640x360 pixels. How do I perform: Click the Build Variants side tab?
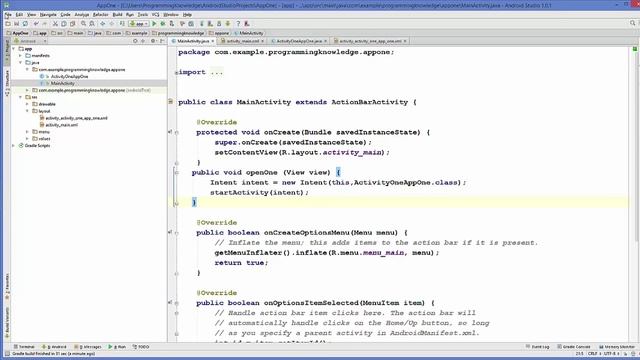(7, 322)
